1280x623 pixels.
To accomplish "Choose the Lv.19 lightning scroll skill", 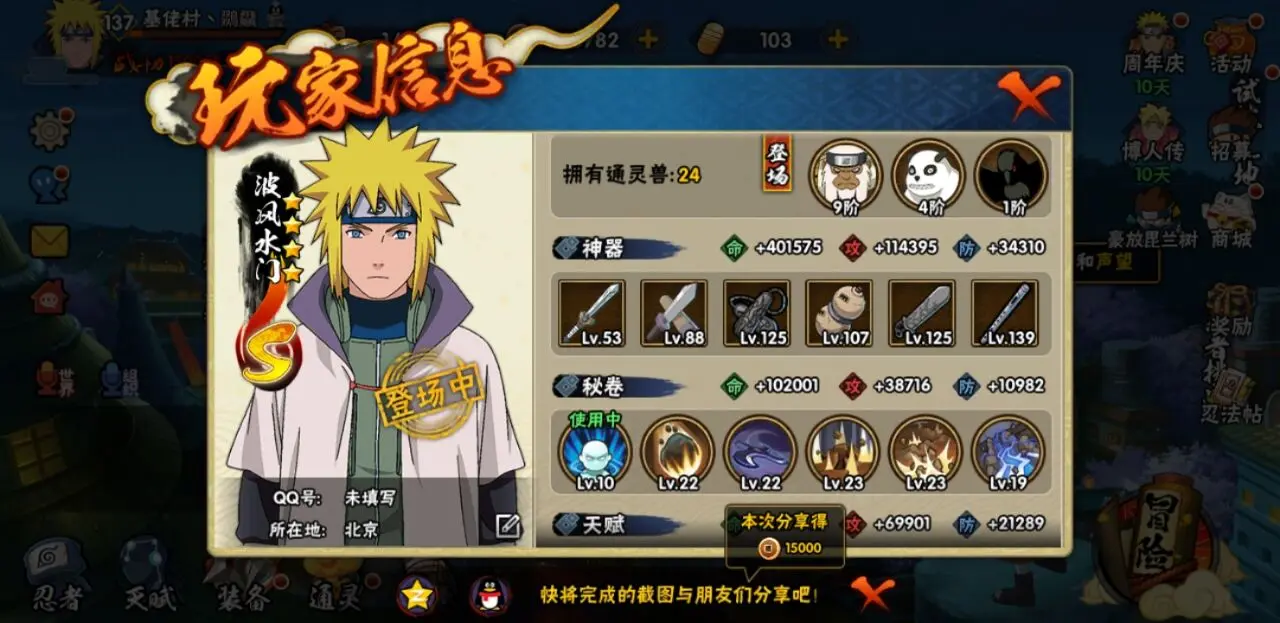I will [1008, 453].
